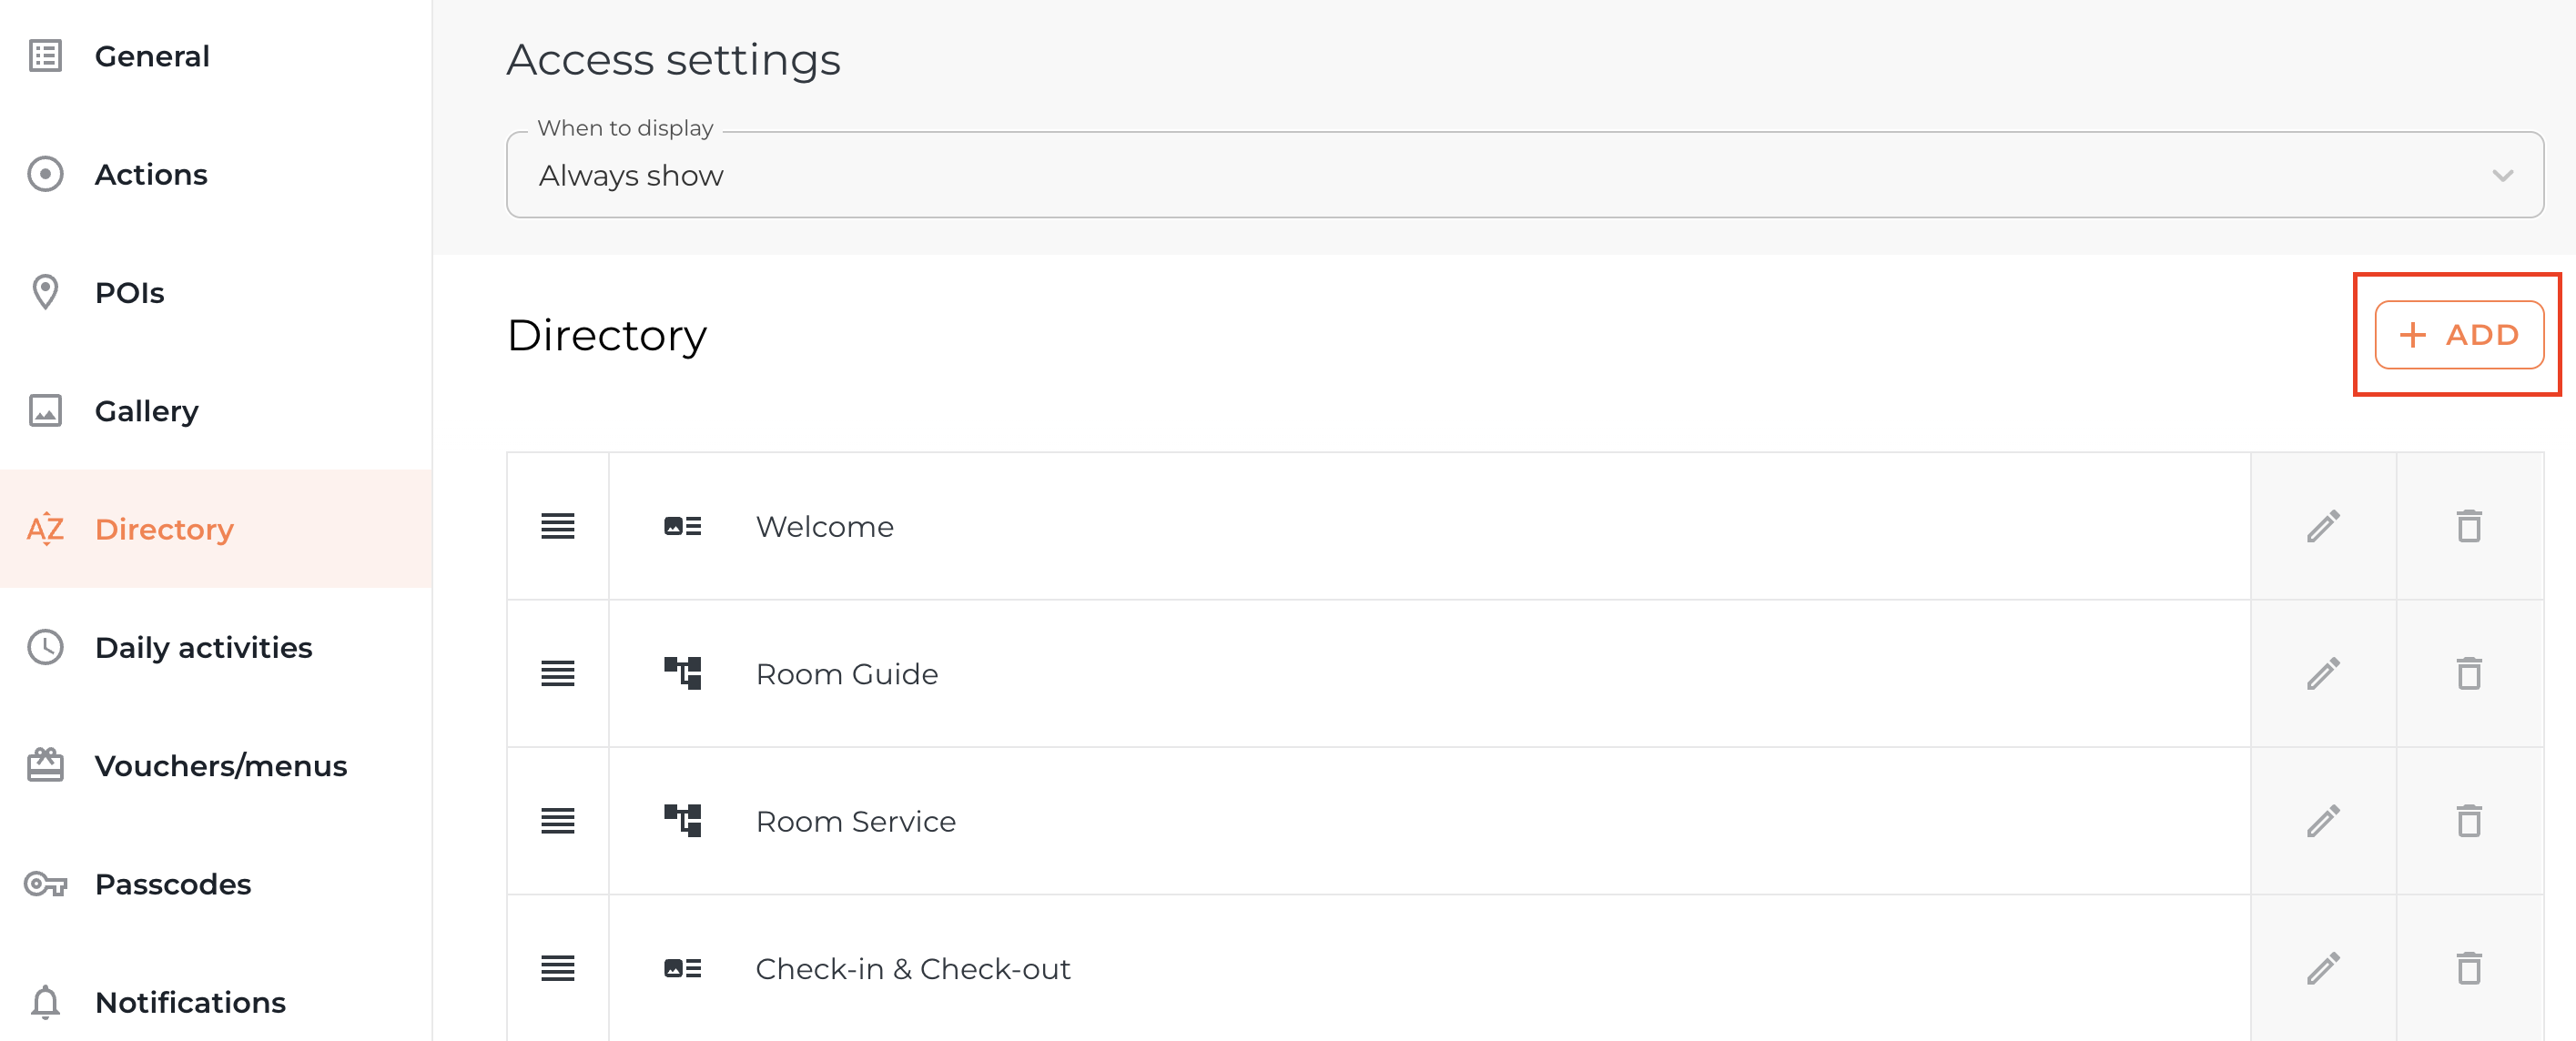Click the drag handle for Welcome row

tap(557, 526)
